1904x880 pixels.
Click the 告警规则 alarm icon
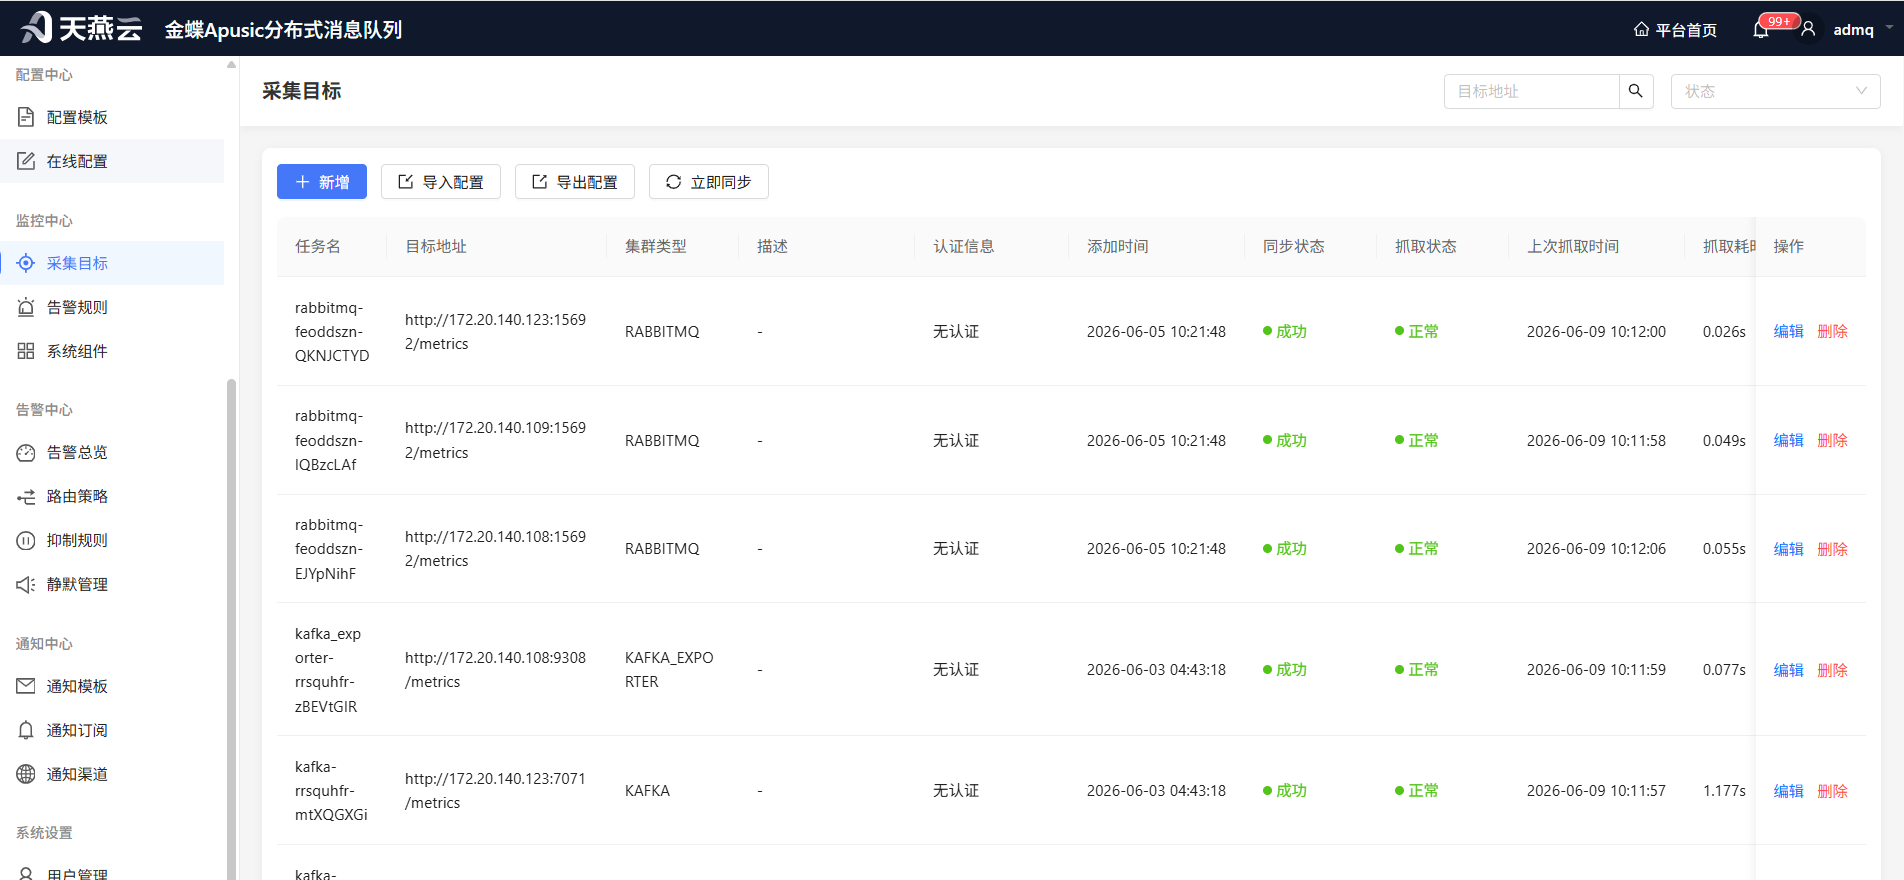coord(26,307)
